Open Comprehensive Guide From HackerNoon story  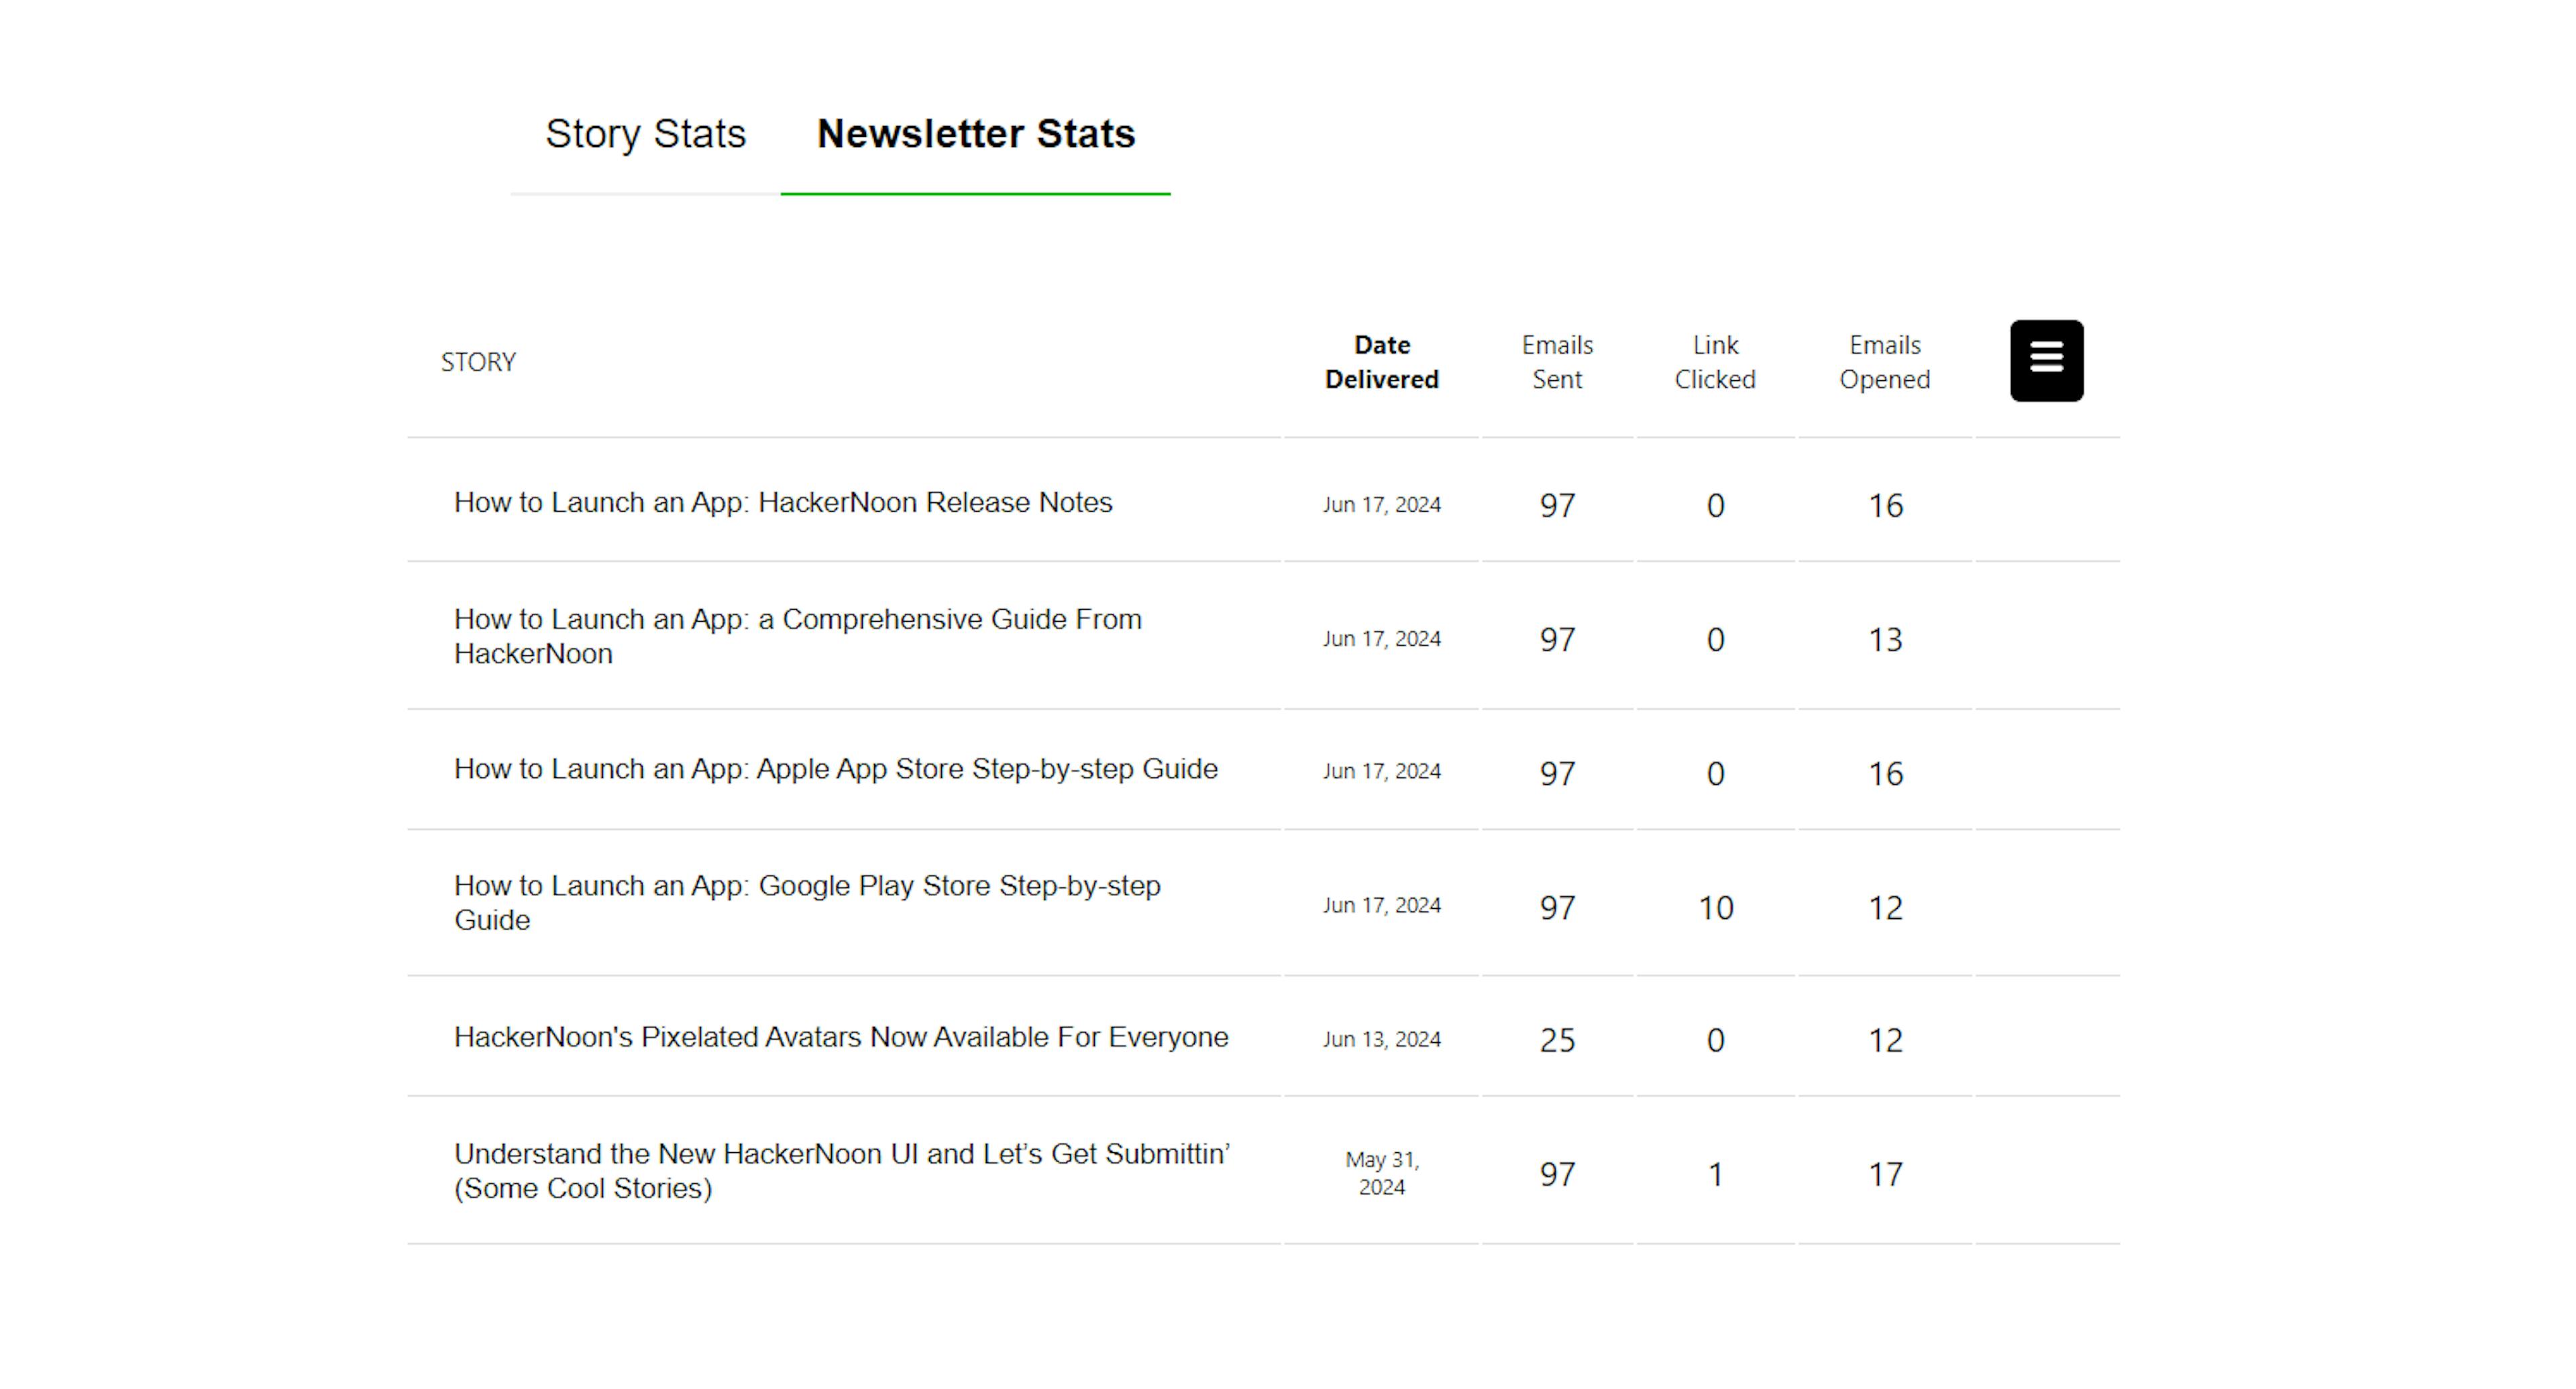point(797,636)
